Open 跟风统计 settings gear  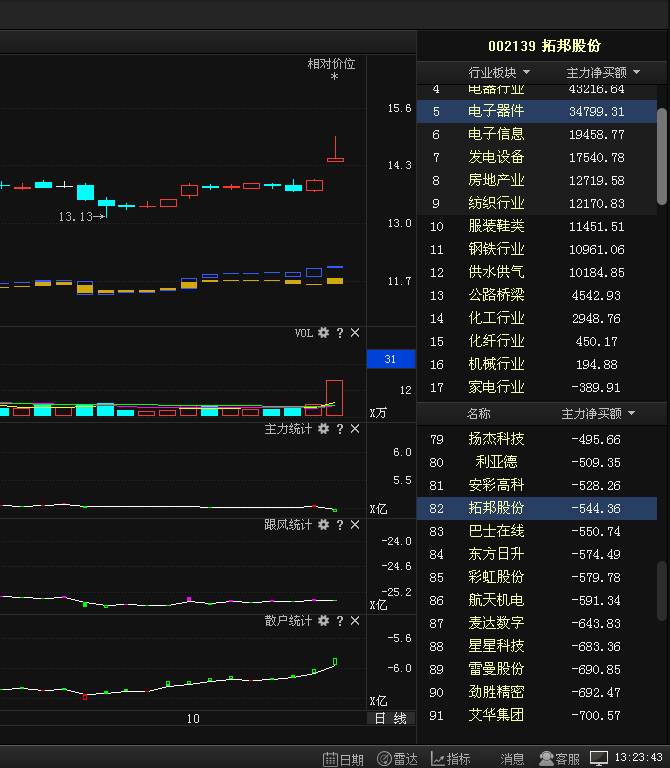323,525
